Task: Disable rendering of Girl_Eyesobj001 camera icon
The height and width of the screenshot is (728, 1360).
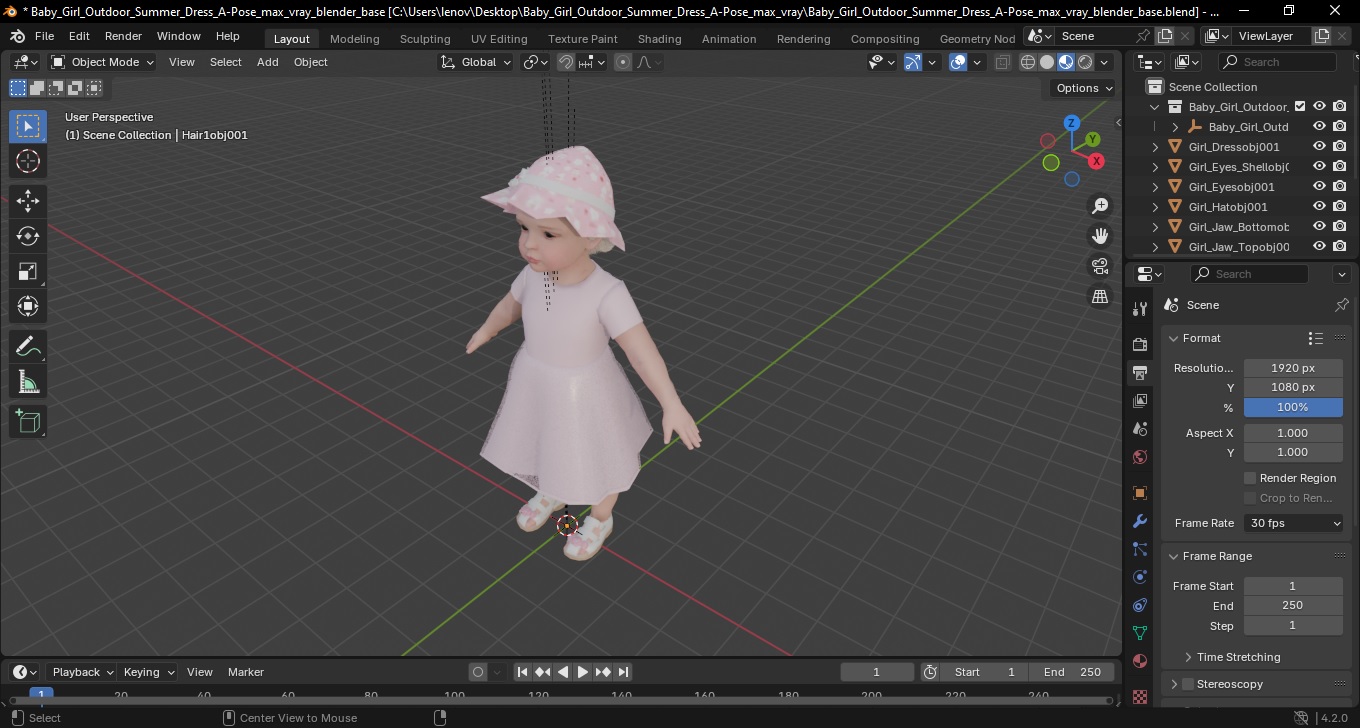Action: click(x=1340, y=186)
